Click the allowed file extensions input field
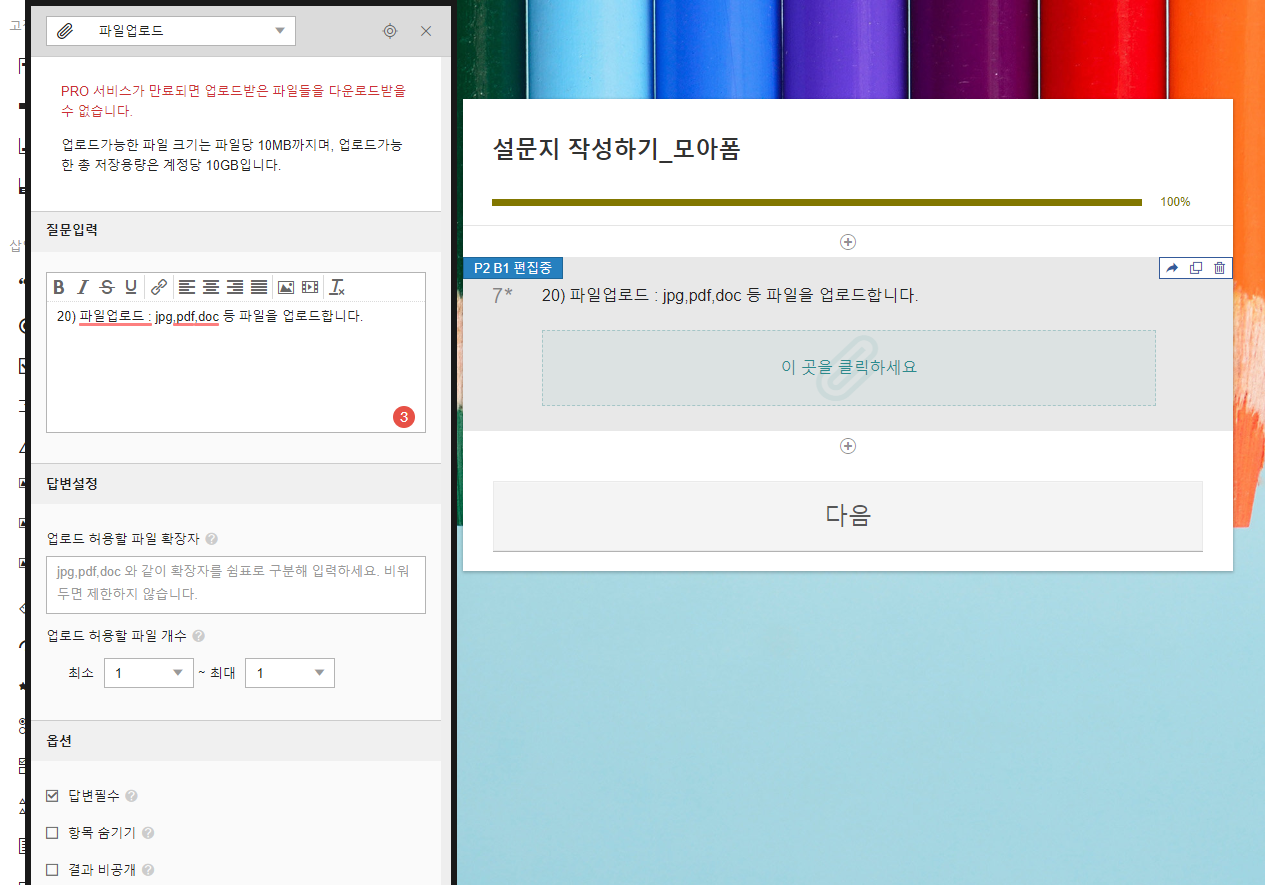 [x=236, y=585]
